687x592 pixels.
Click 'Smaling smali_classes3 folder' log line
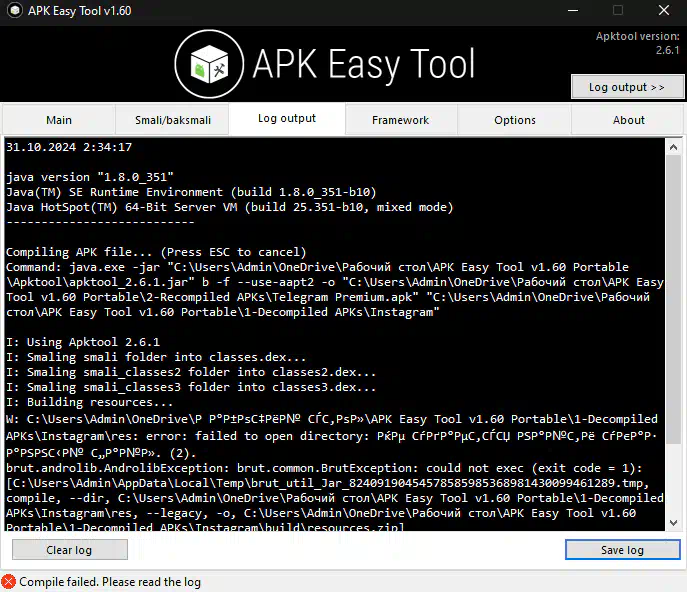coord(191,387)
